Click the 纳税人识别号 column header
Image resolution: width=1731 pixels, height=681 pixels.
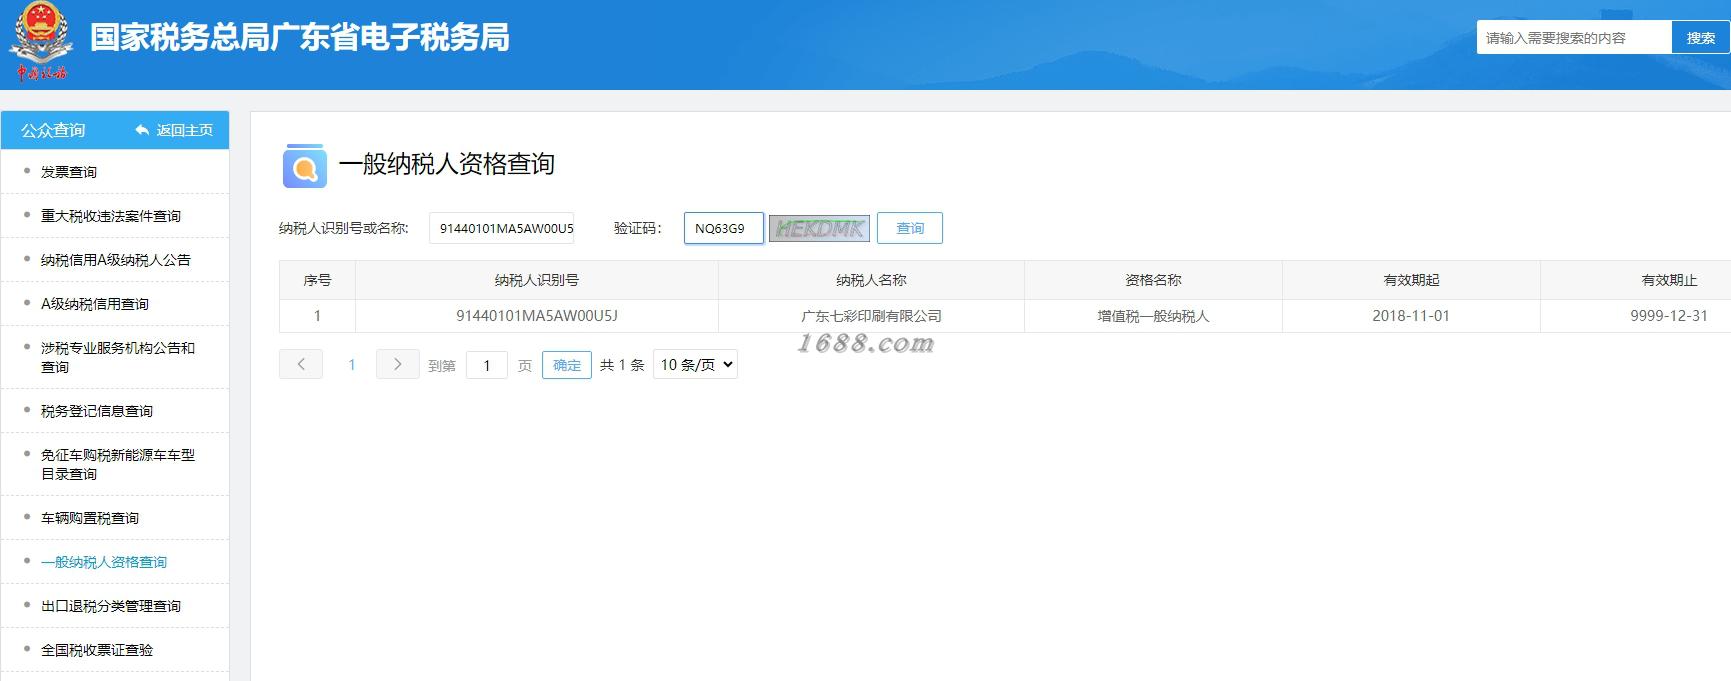point(537,280)
